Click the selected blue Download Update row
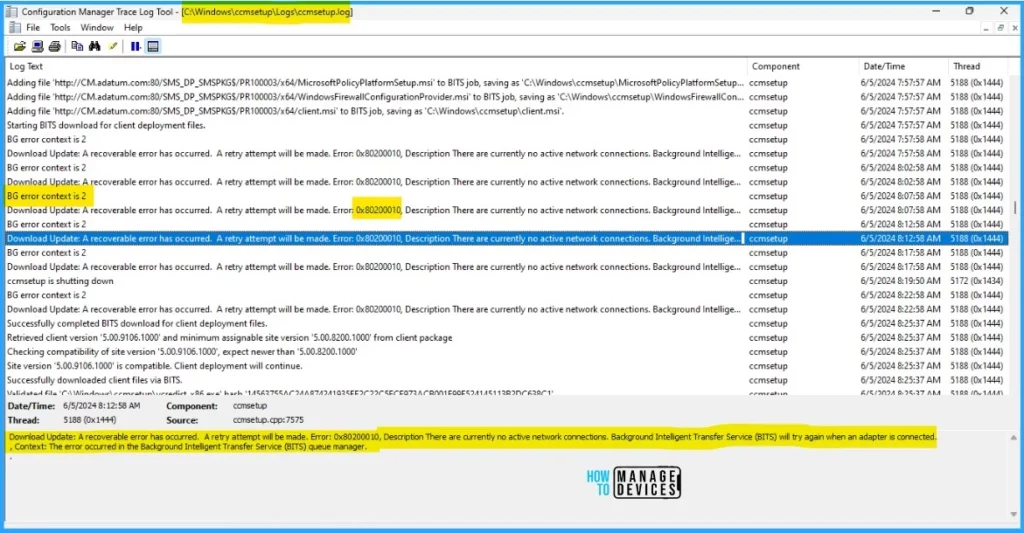Screen dimensions: 1024x533 pyautogui.click(x=507, y=238)
